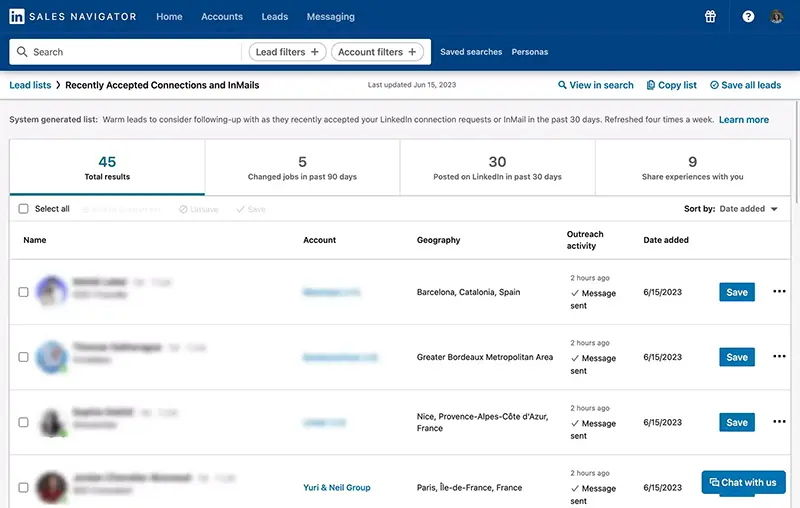The height and width of the screenshot is (508, 800).
Task: Go to Leads in navigation
Action: click(x=275, y=16)
